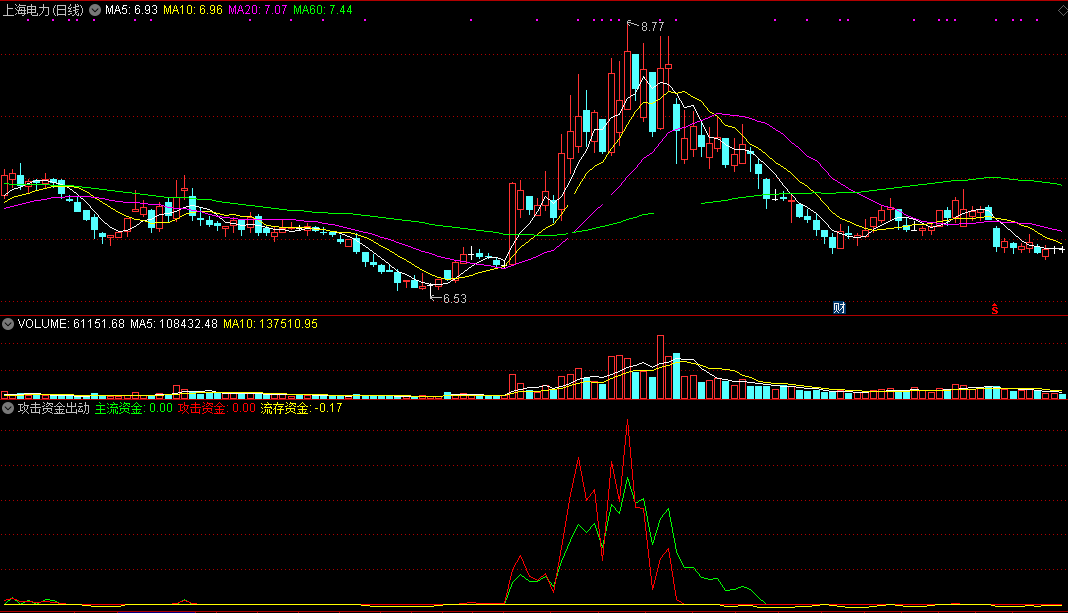Viewport: 1068px width, 613px height.
Task: Open the 攻击资金出动 indicator dropdown arrow
Action: (x=8, y=408)
